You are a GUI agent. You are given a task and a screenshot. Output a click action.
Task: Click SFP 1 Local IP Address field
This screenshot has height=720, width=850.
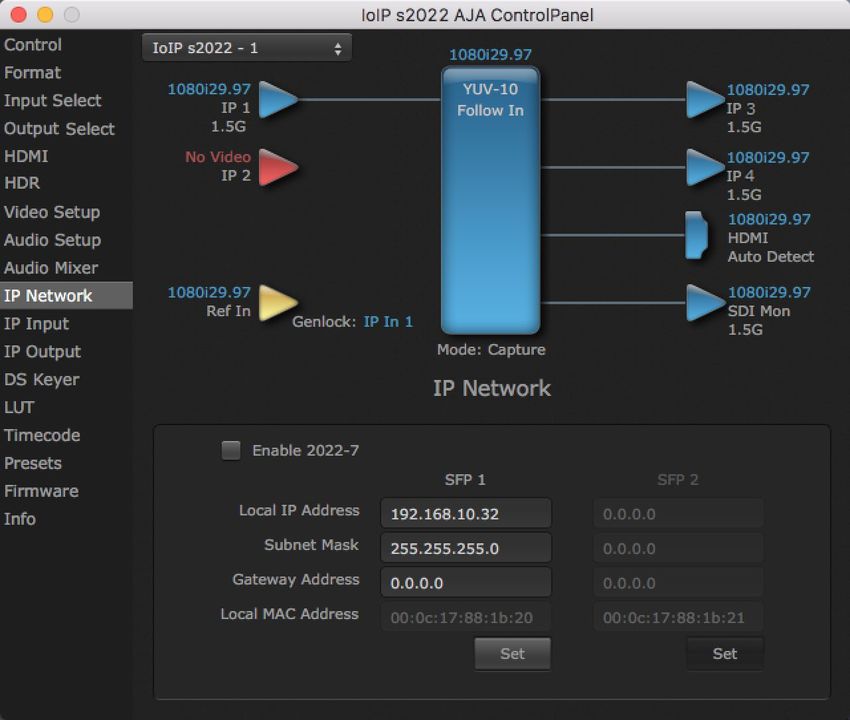tap(466, 513)
